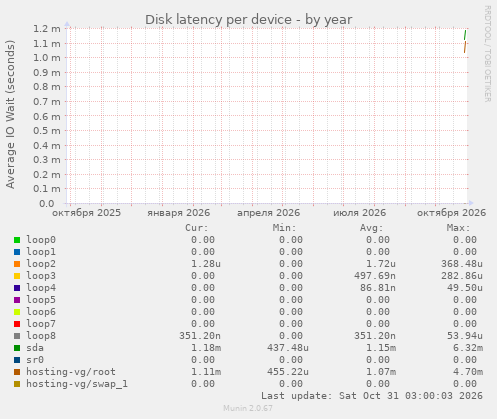Click the '1.2 m' y-axis tick label

click(47, 29)
